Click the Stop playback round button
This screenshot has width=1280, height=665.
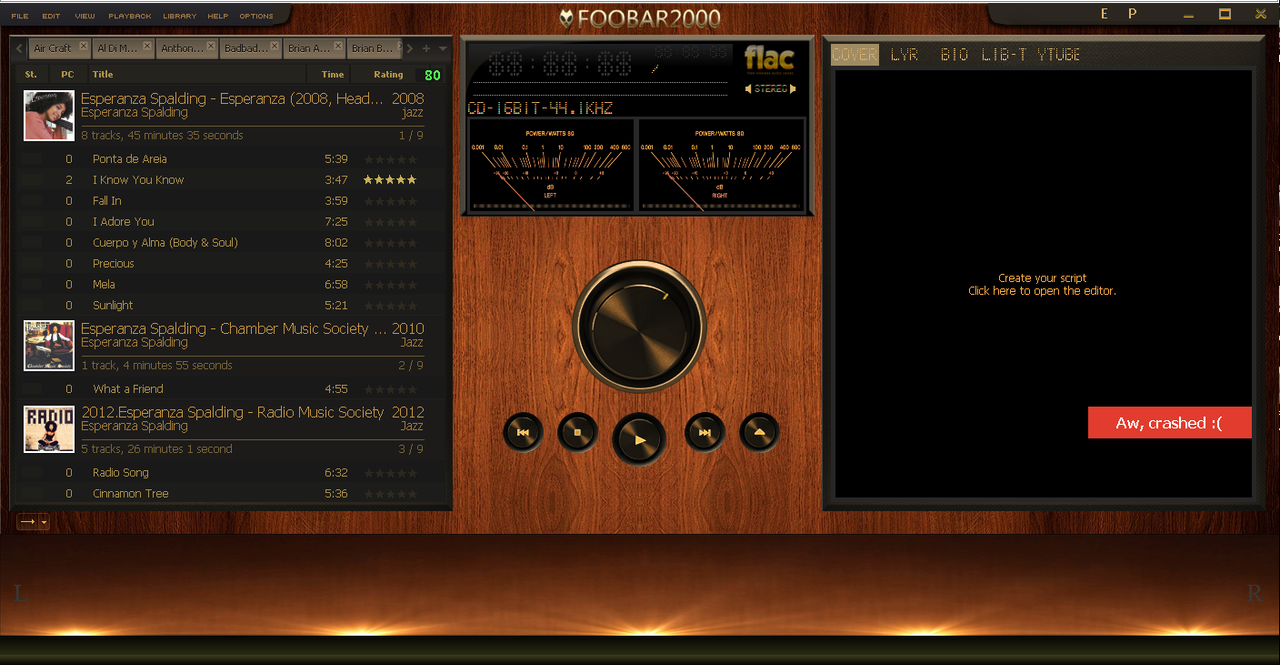click(577, 433)
